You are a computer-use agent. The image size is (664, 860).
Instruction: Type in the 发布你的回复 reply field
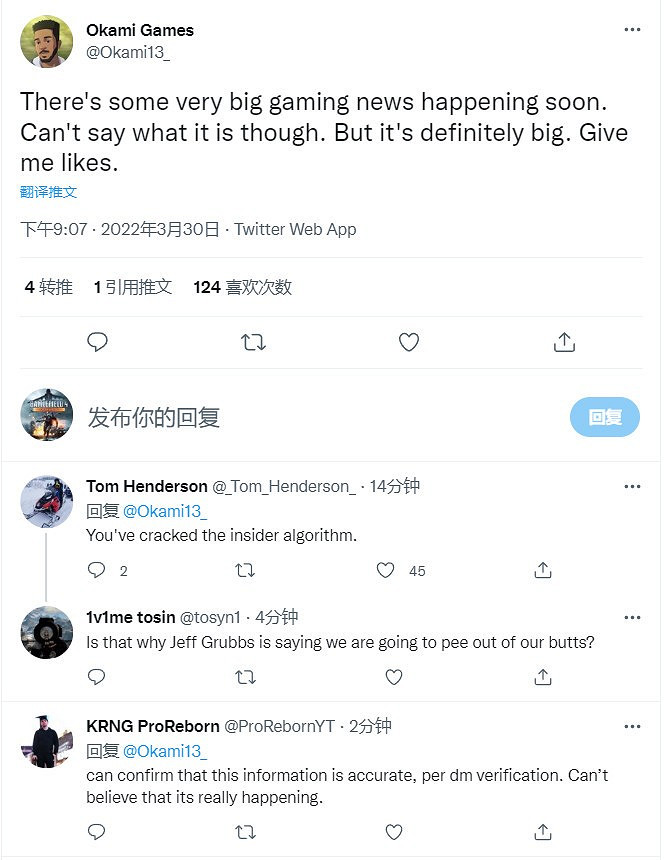pos(300,417)
